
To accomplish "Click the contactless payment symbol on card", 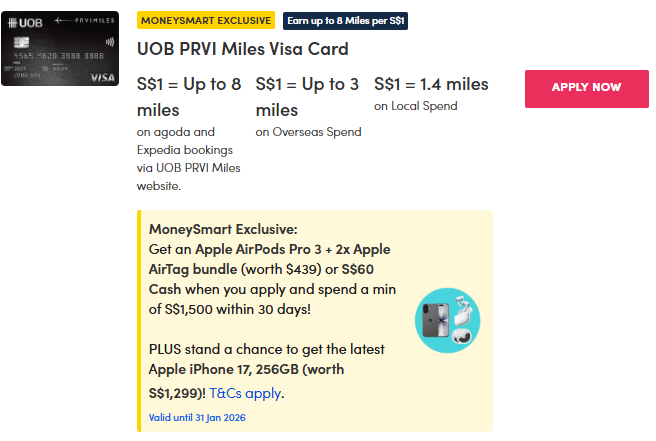I will tap(106, 44).
